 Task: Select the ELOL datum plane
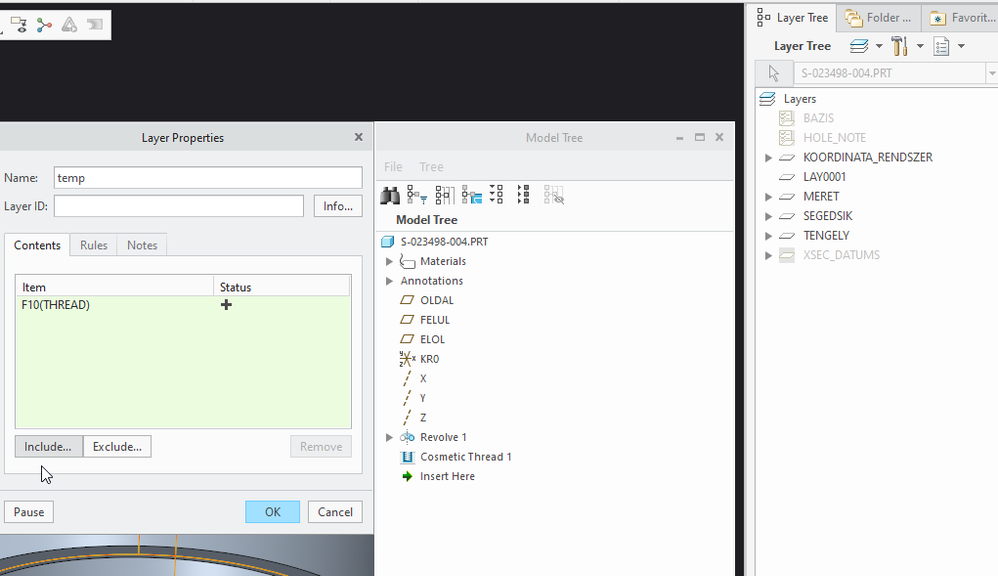432,340
